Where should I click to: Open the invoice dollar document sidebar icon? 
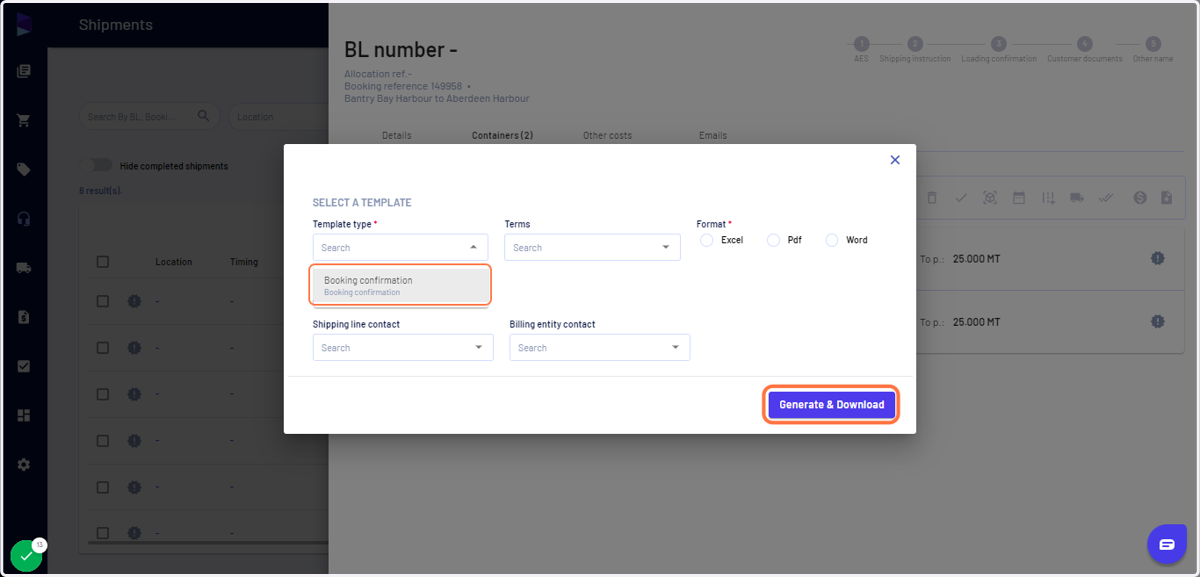point(24,317)
